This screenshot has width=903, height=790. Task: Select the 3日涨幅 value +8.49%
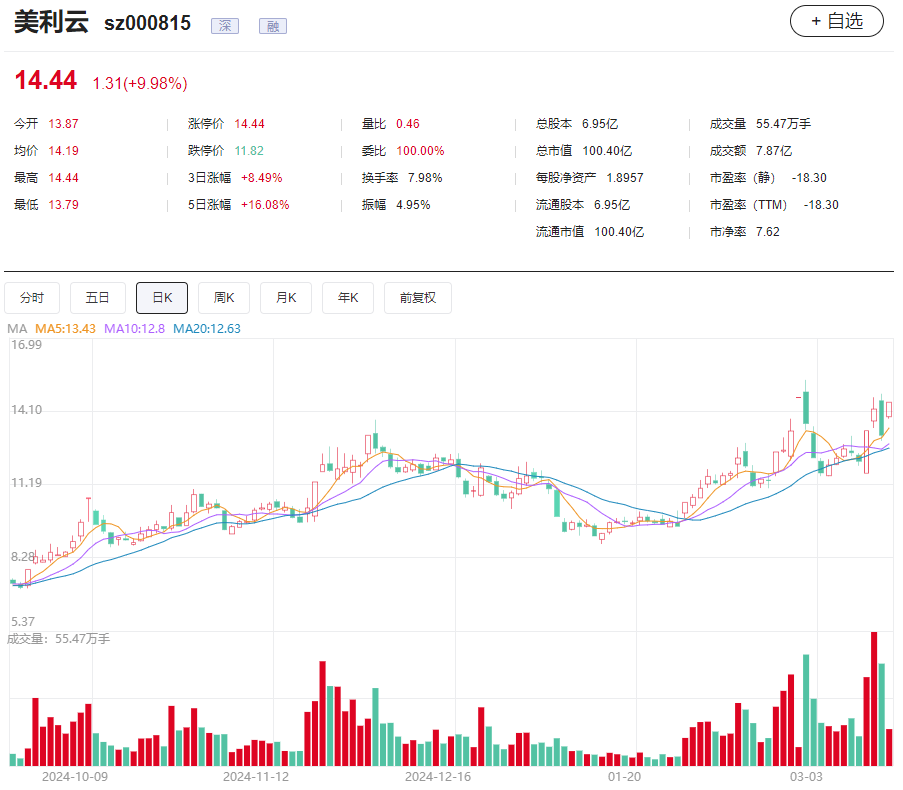(x=261, y=178)
